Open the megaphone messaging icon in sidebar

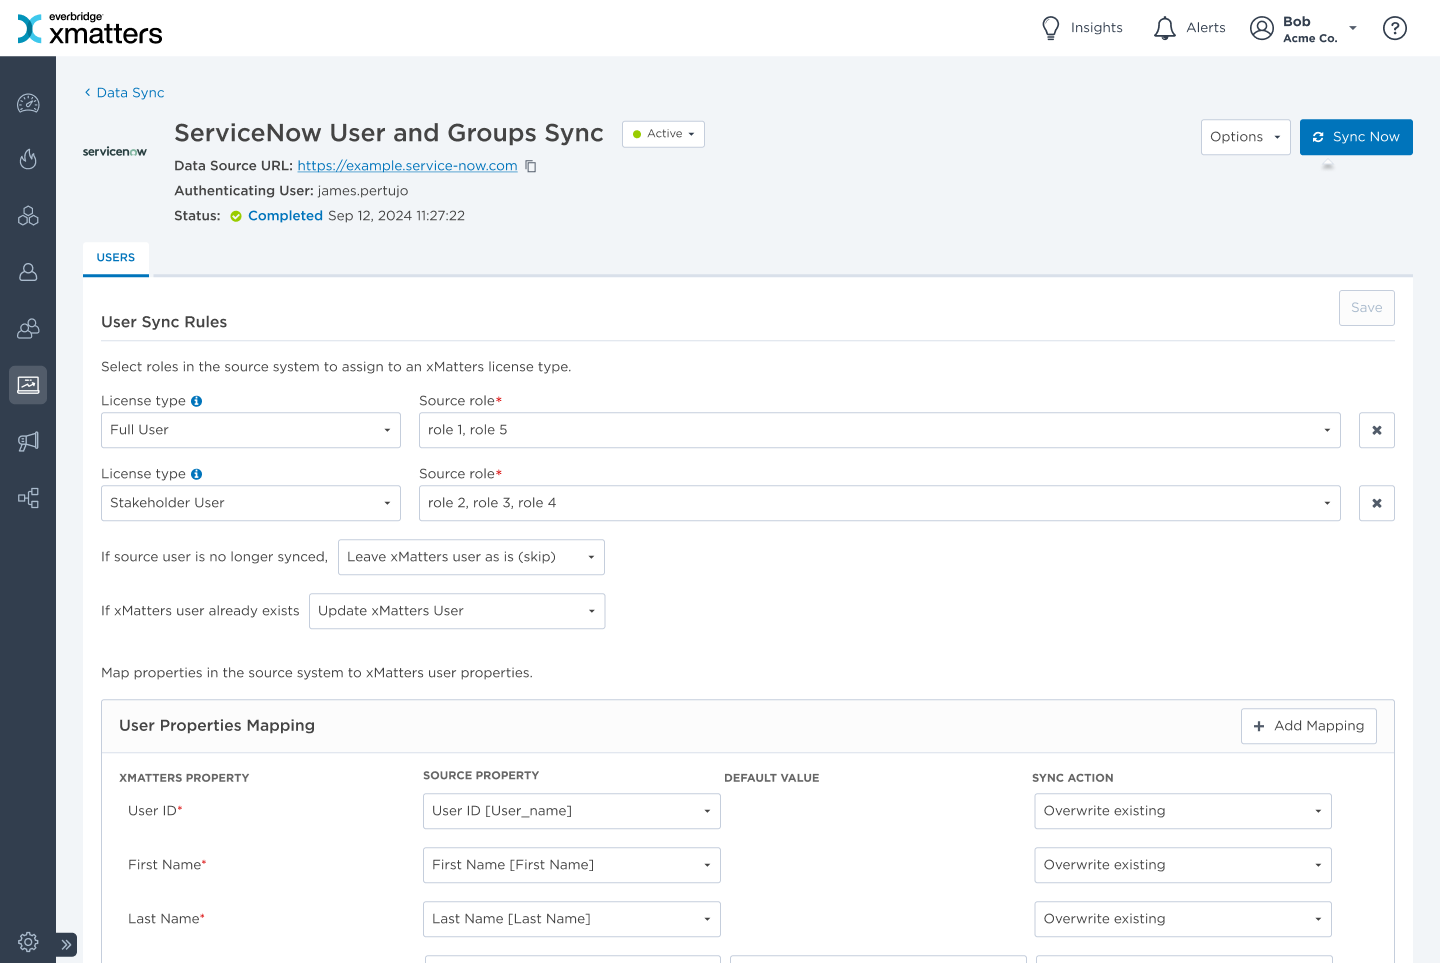pyautogui.click(x=28, y=441)
